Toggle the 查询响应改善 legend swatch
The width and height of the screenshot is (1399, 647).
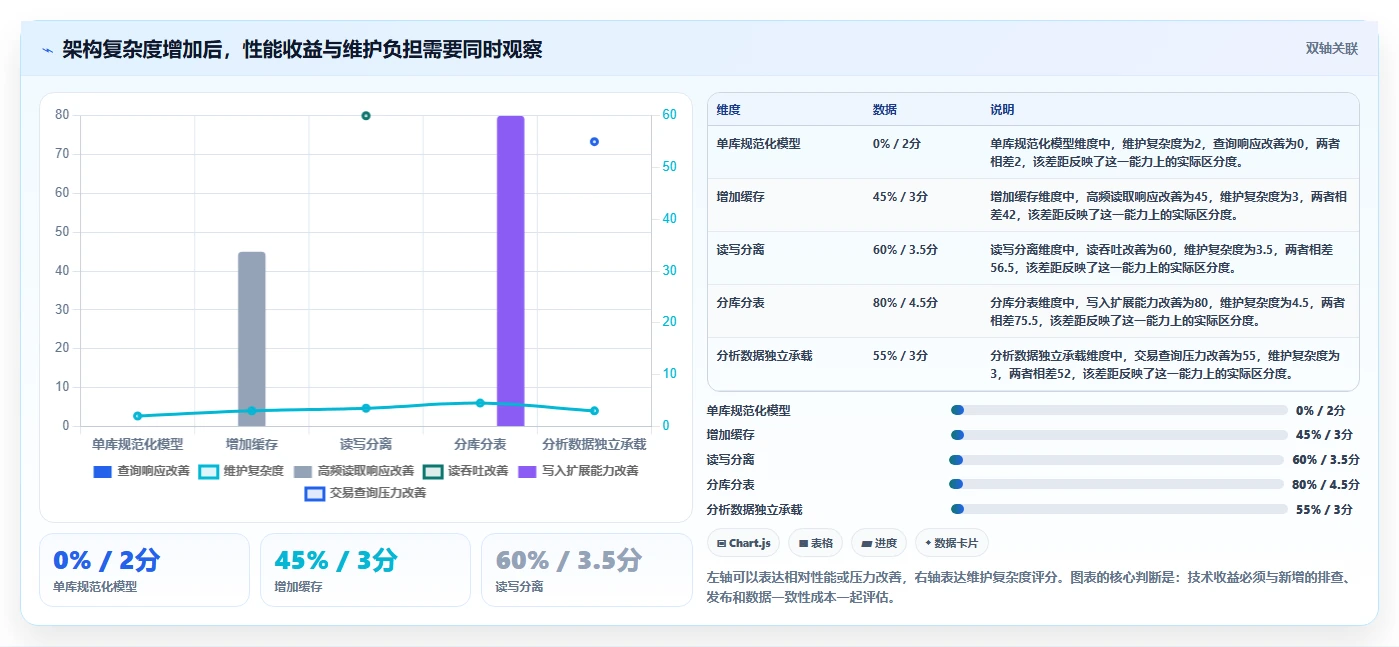(102, 471)
